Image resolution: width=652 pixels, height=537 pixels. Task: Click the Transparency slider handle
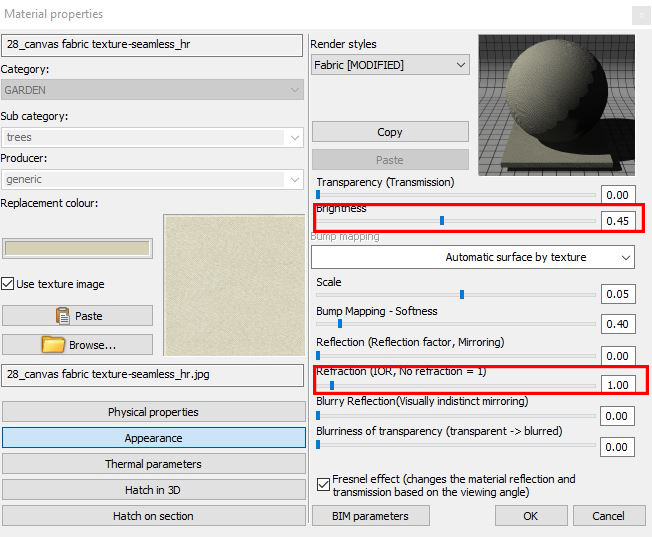coord(318,194)
